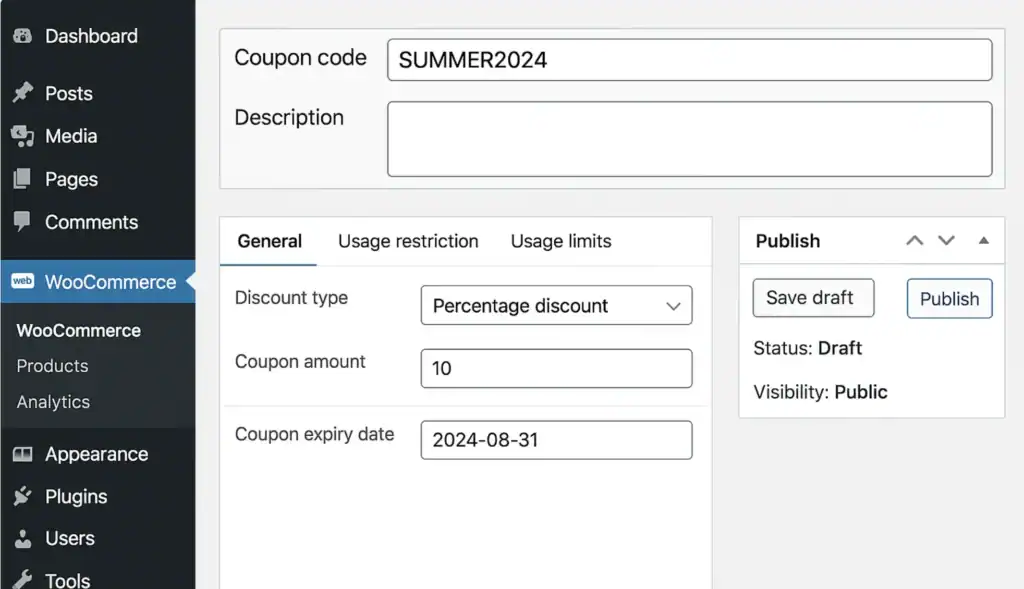
Task: Select the Posts pushpin icon
Action: click(22, 93)
